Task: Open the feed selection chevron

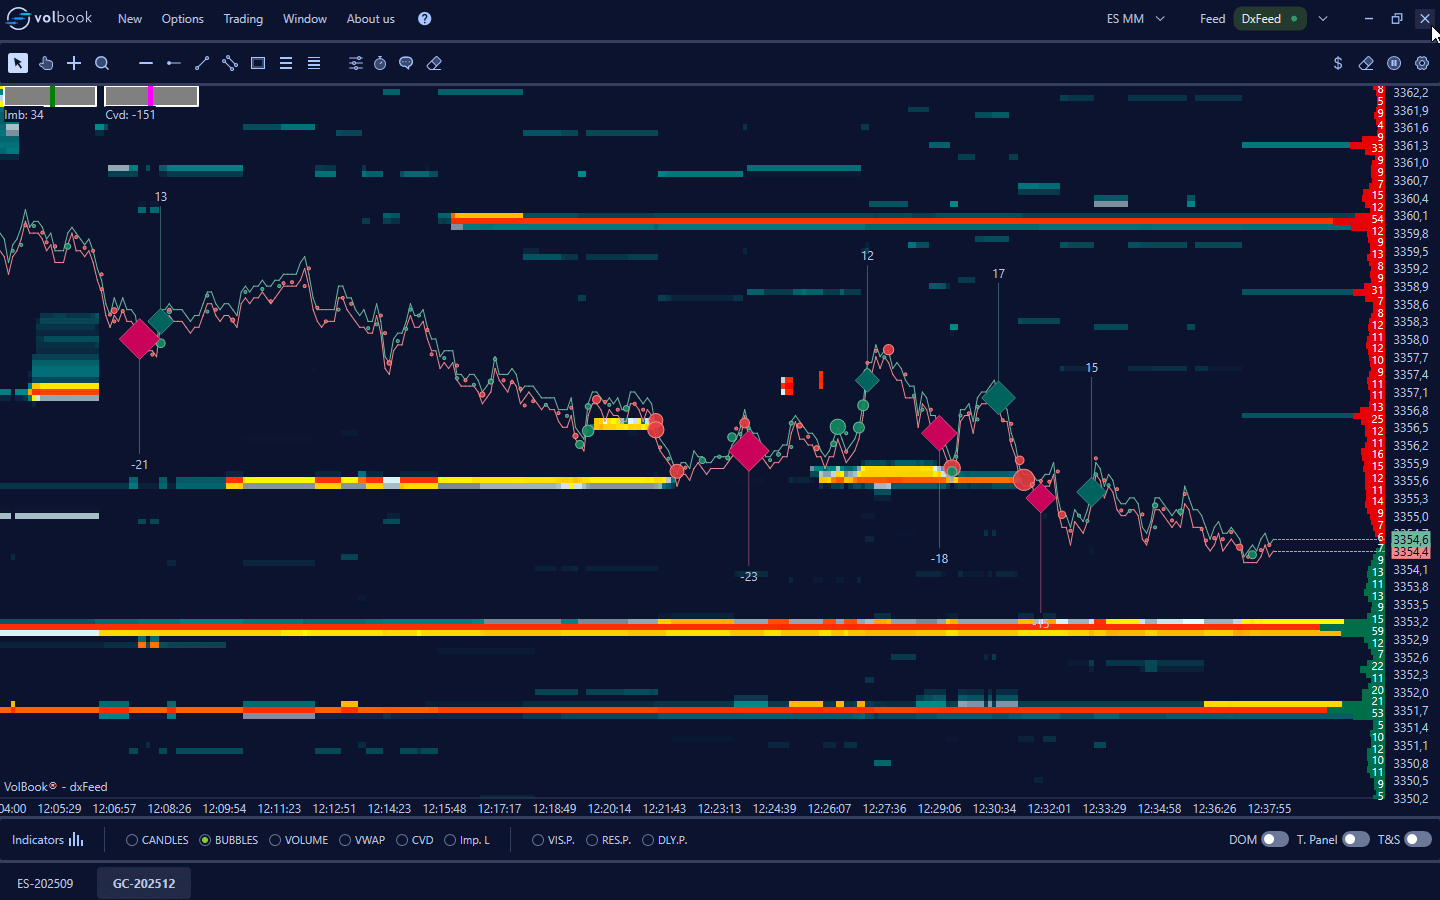Action: (1323, 19)
